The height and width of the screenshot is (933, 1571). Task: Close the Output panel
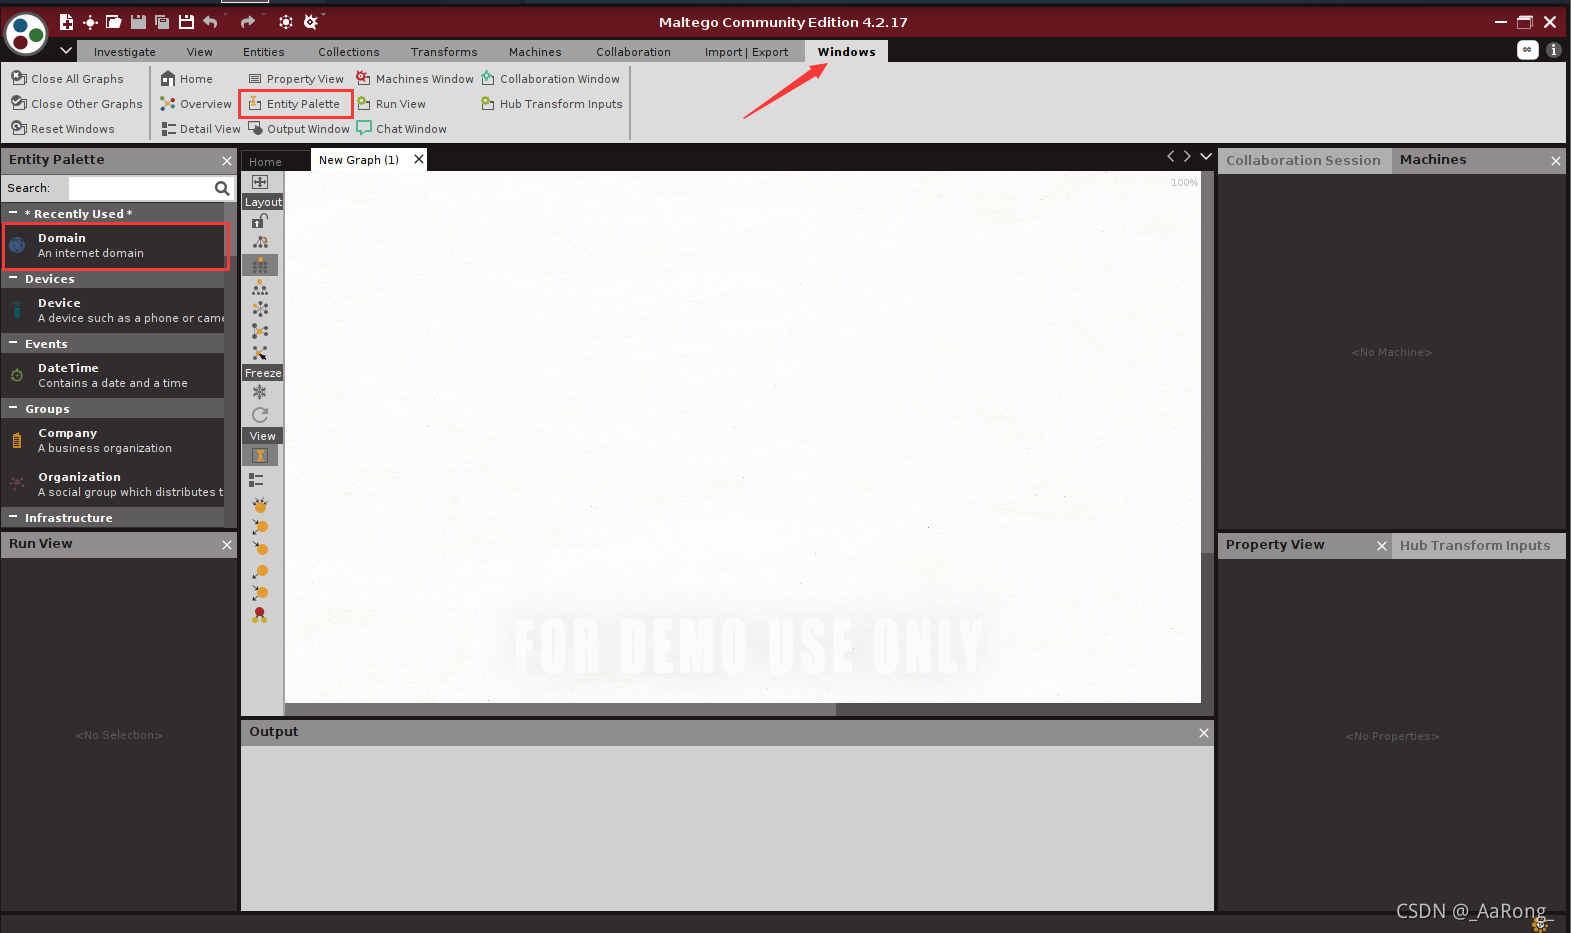(1204, 733)
